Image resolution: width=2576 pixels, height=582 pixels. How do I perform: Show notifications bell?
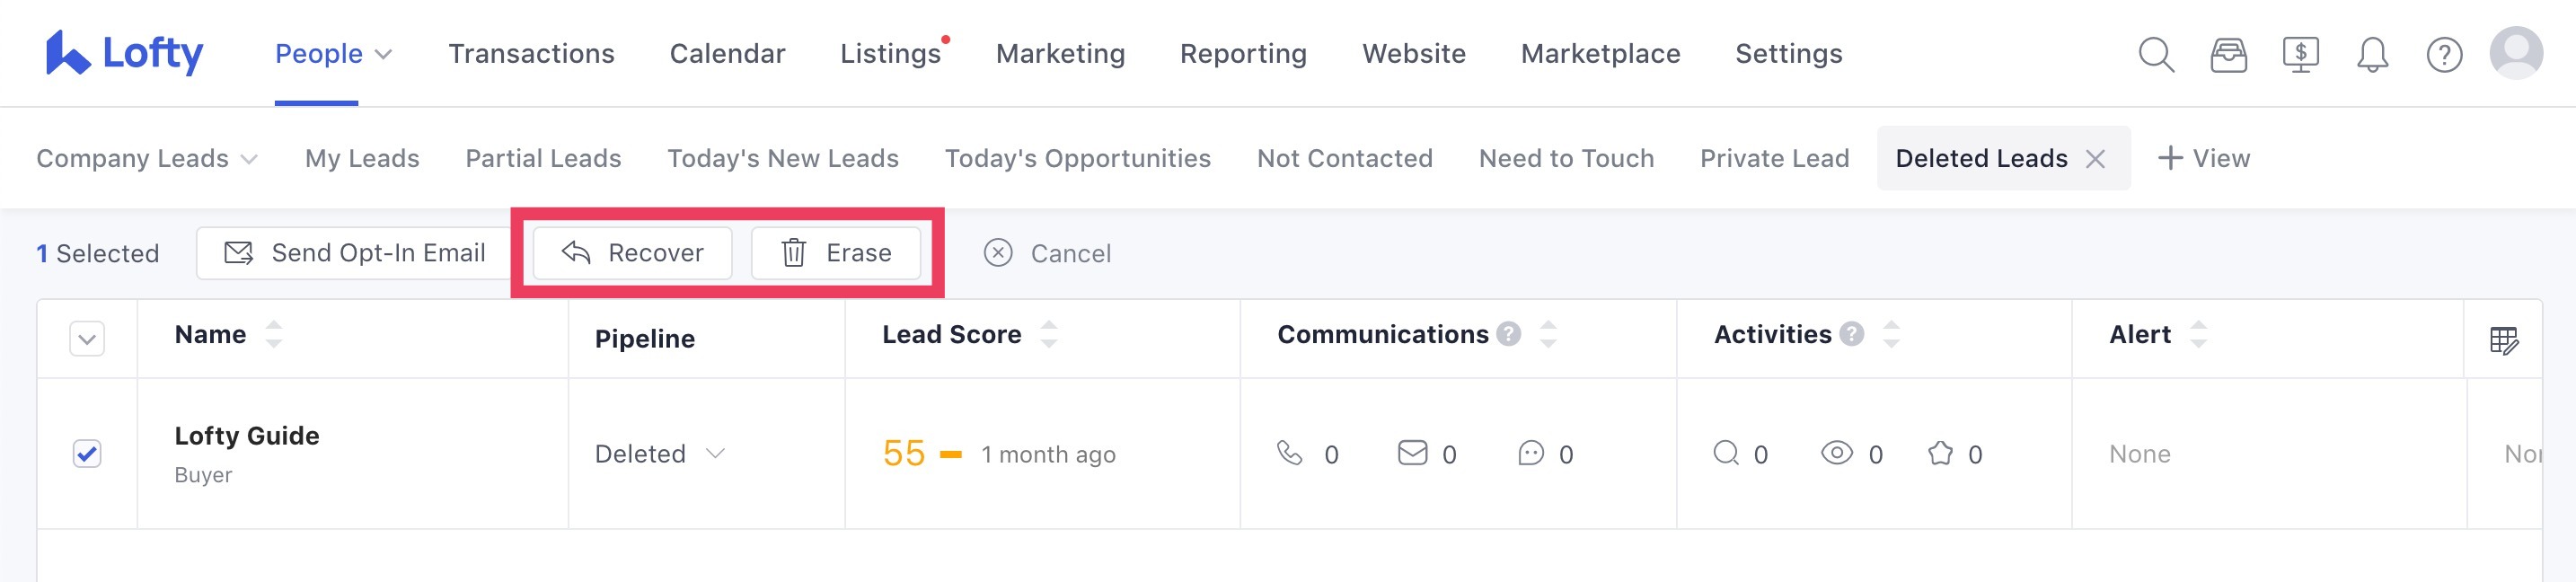point(2372,54)
